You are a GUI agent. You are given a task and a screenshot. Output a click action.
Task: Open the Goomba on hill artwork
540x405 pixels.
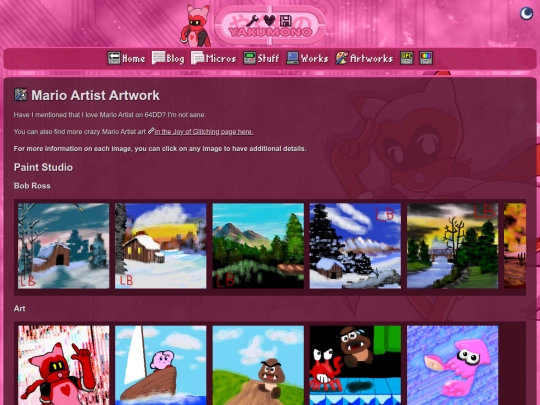[258, 365]
